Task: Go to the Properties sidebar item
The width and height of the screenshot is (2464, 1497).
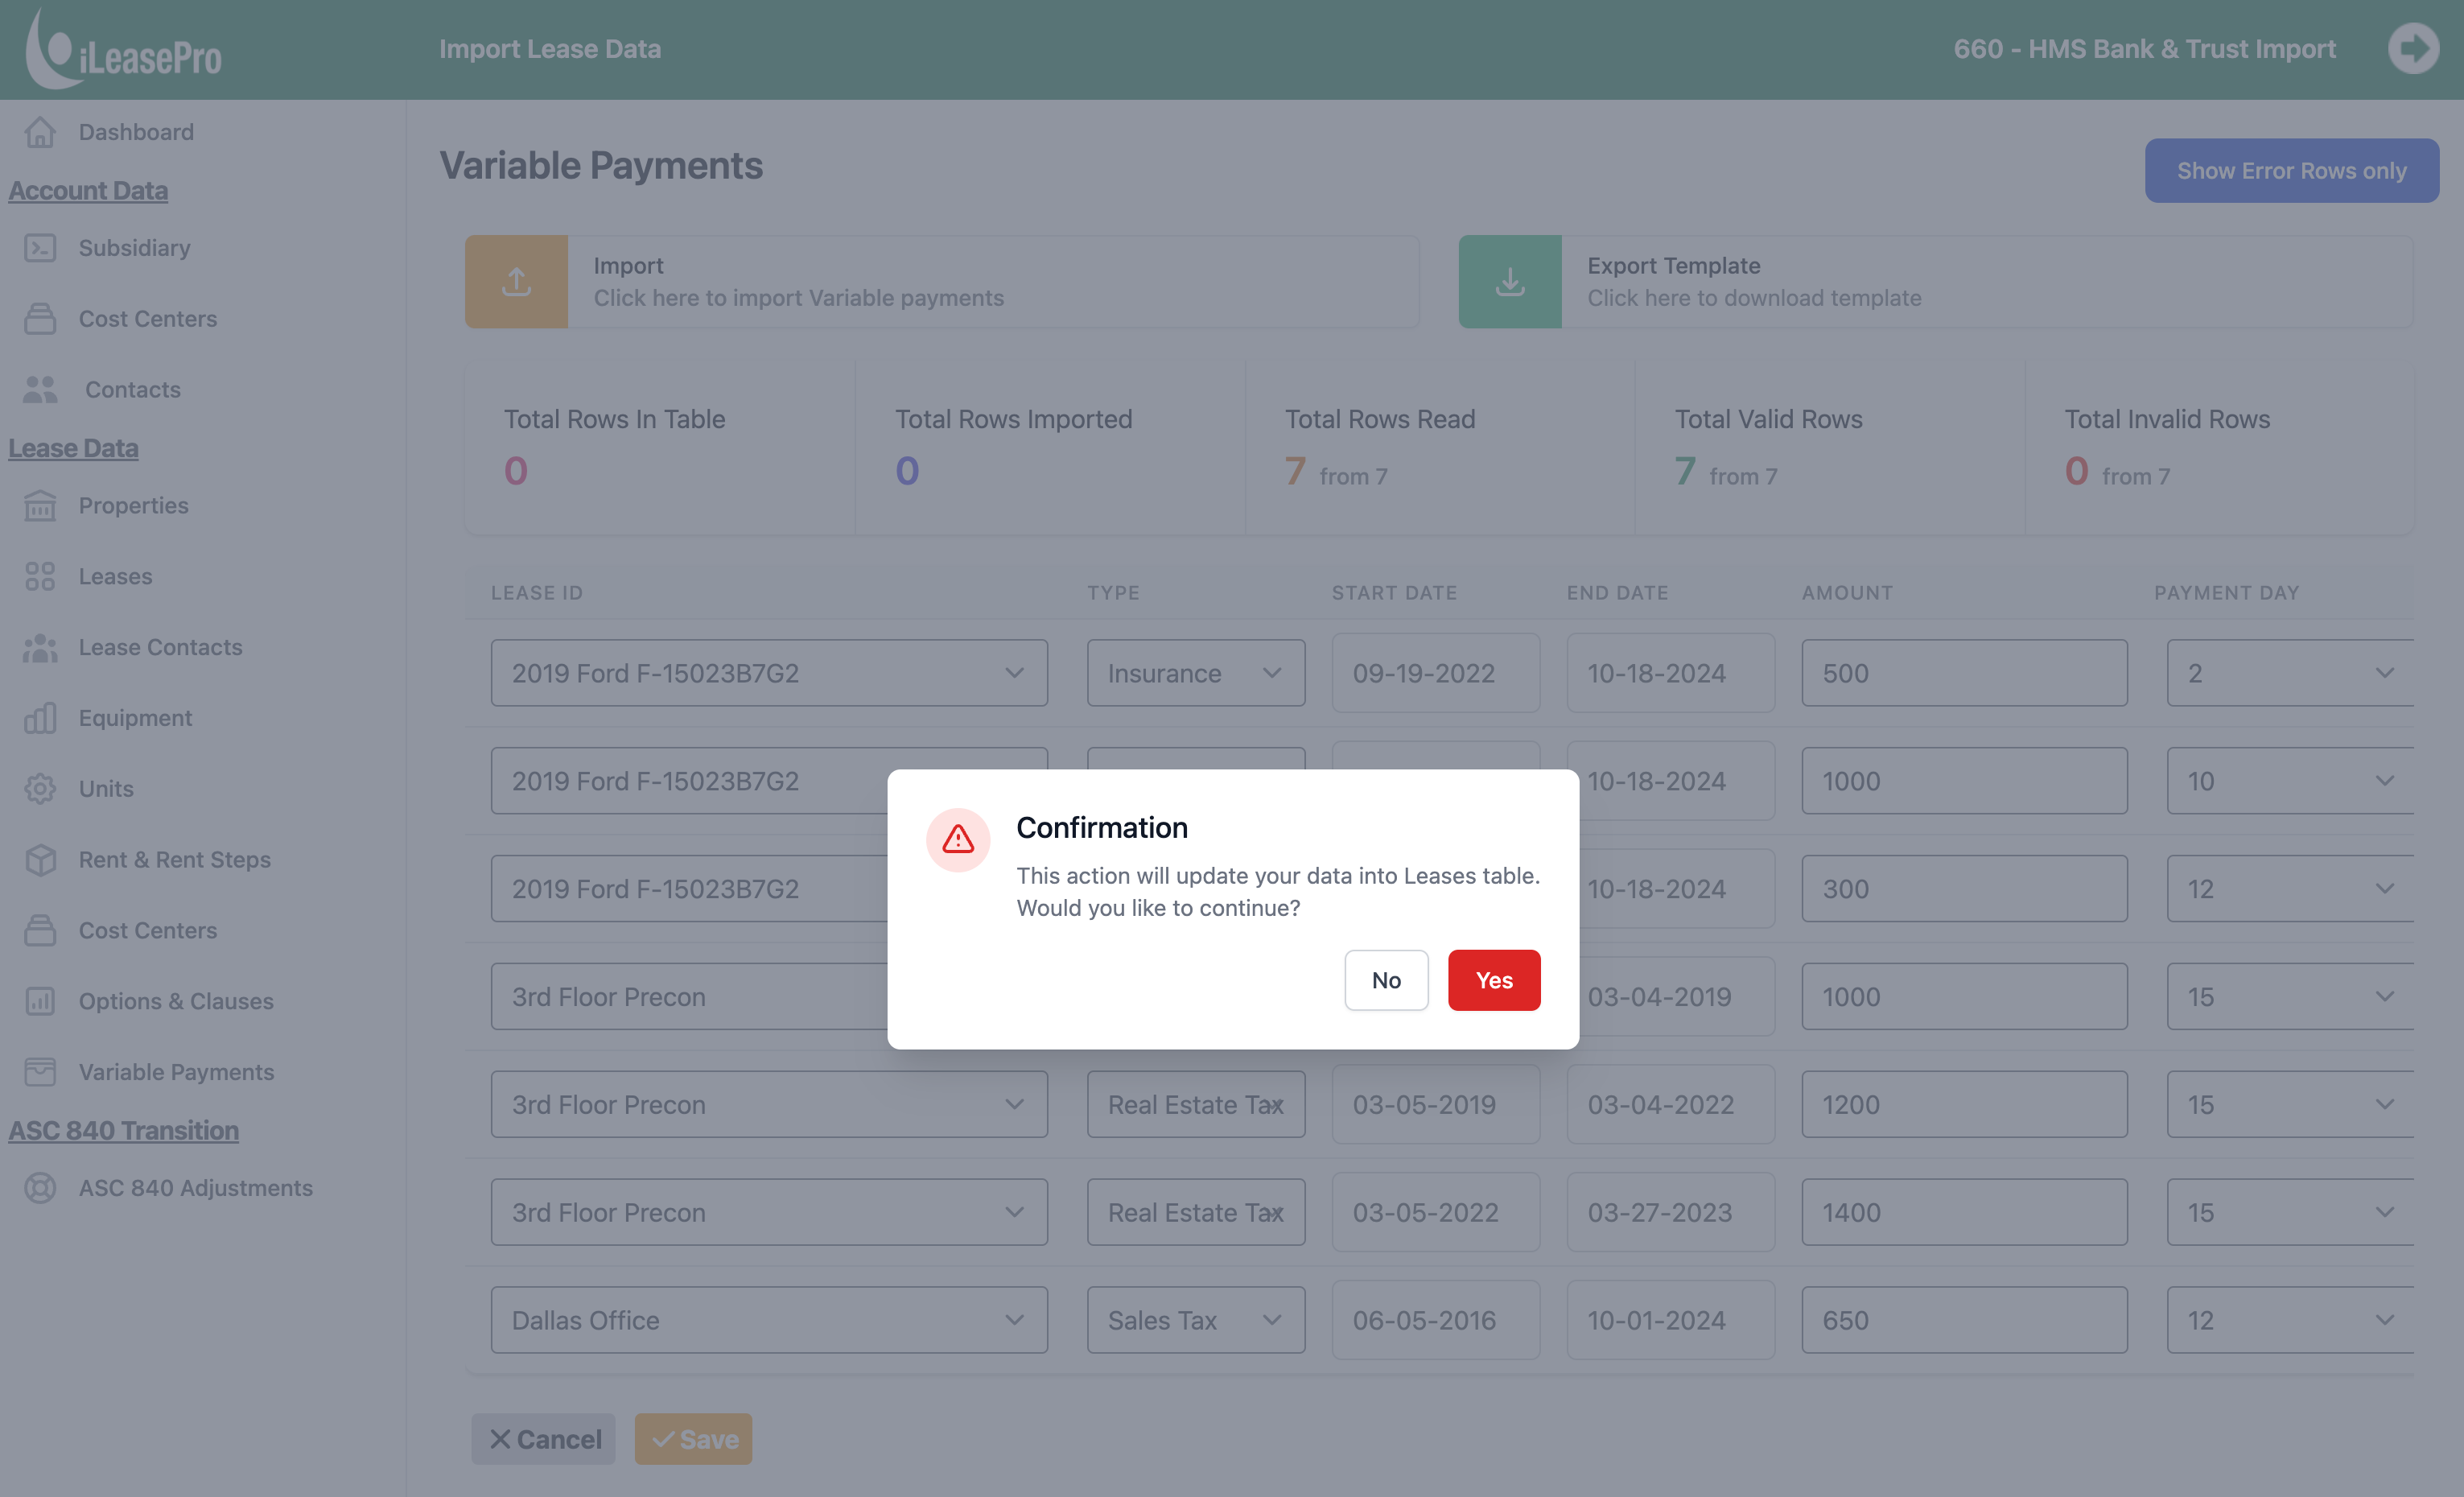Action: pyautogui.click(x=133, y=506)
